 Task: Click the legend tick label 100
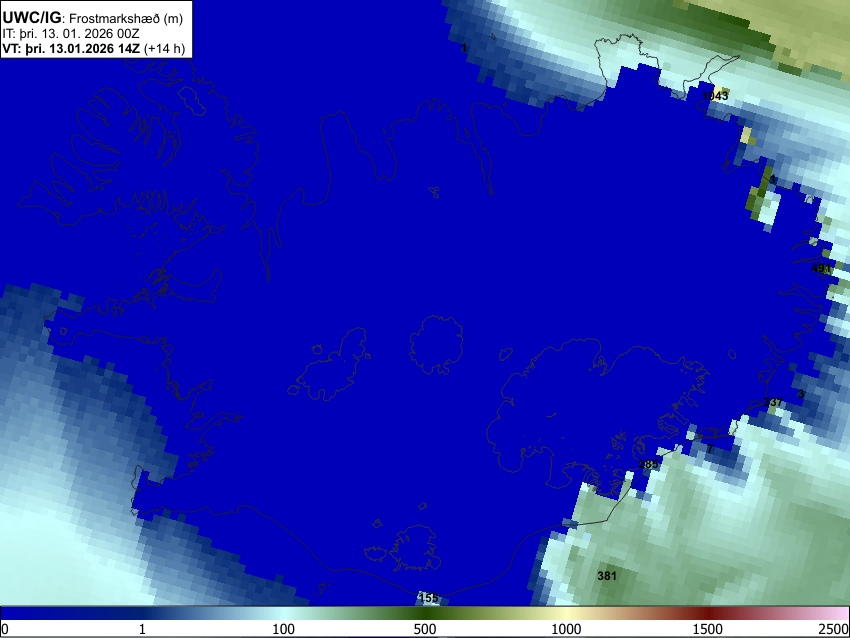tap(283, 629)
